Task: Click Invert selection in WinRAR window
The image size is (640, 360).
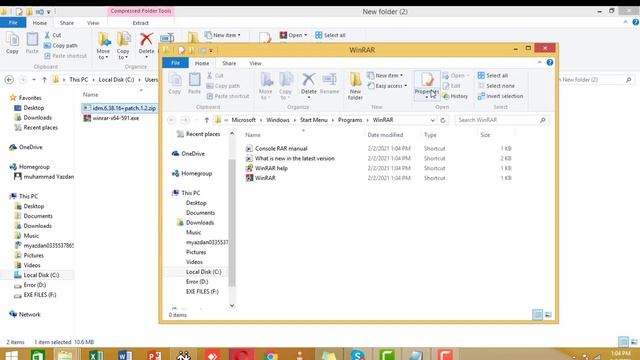Action: [x=500, y=96]
